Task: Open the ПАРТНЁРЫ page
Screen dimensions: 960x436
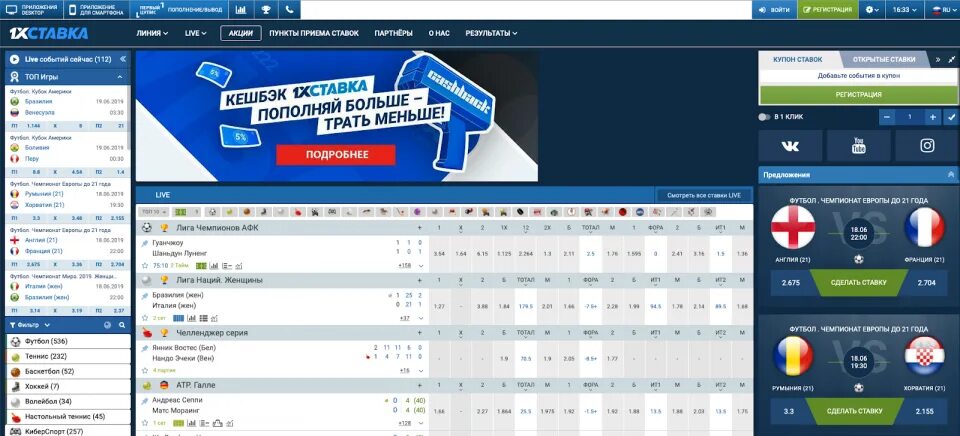Action: click(393, 33)
